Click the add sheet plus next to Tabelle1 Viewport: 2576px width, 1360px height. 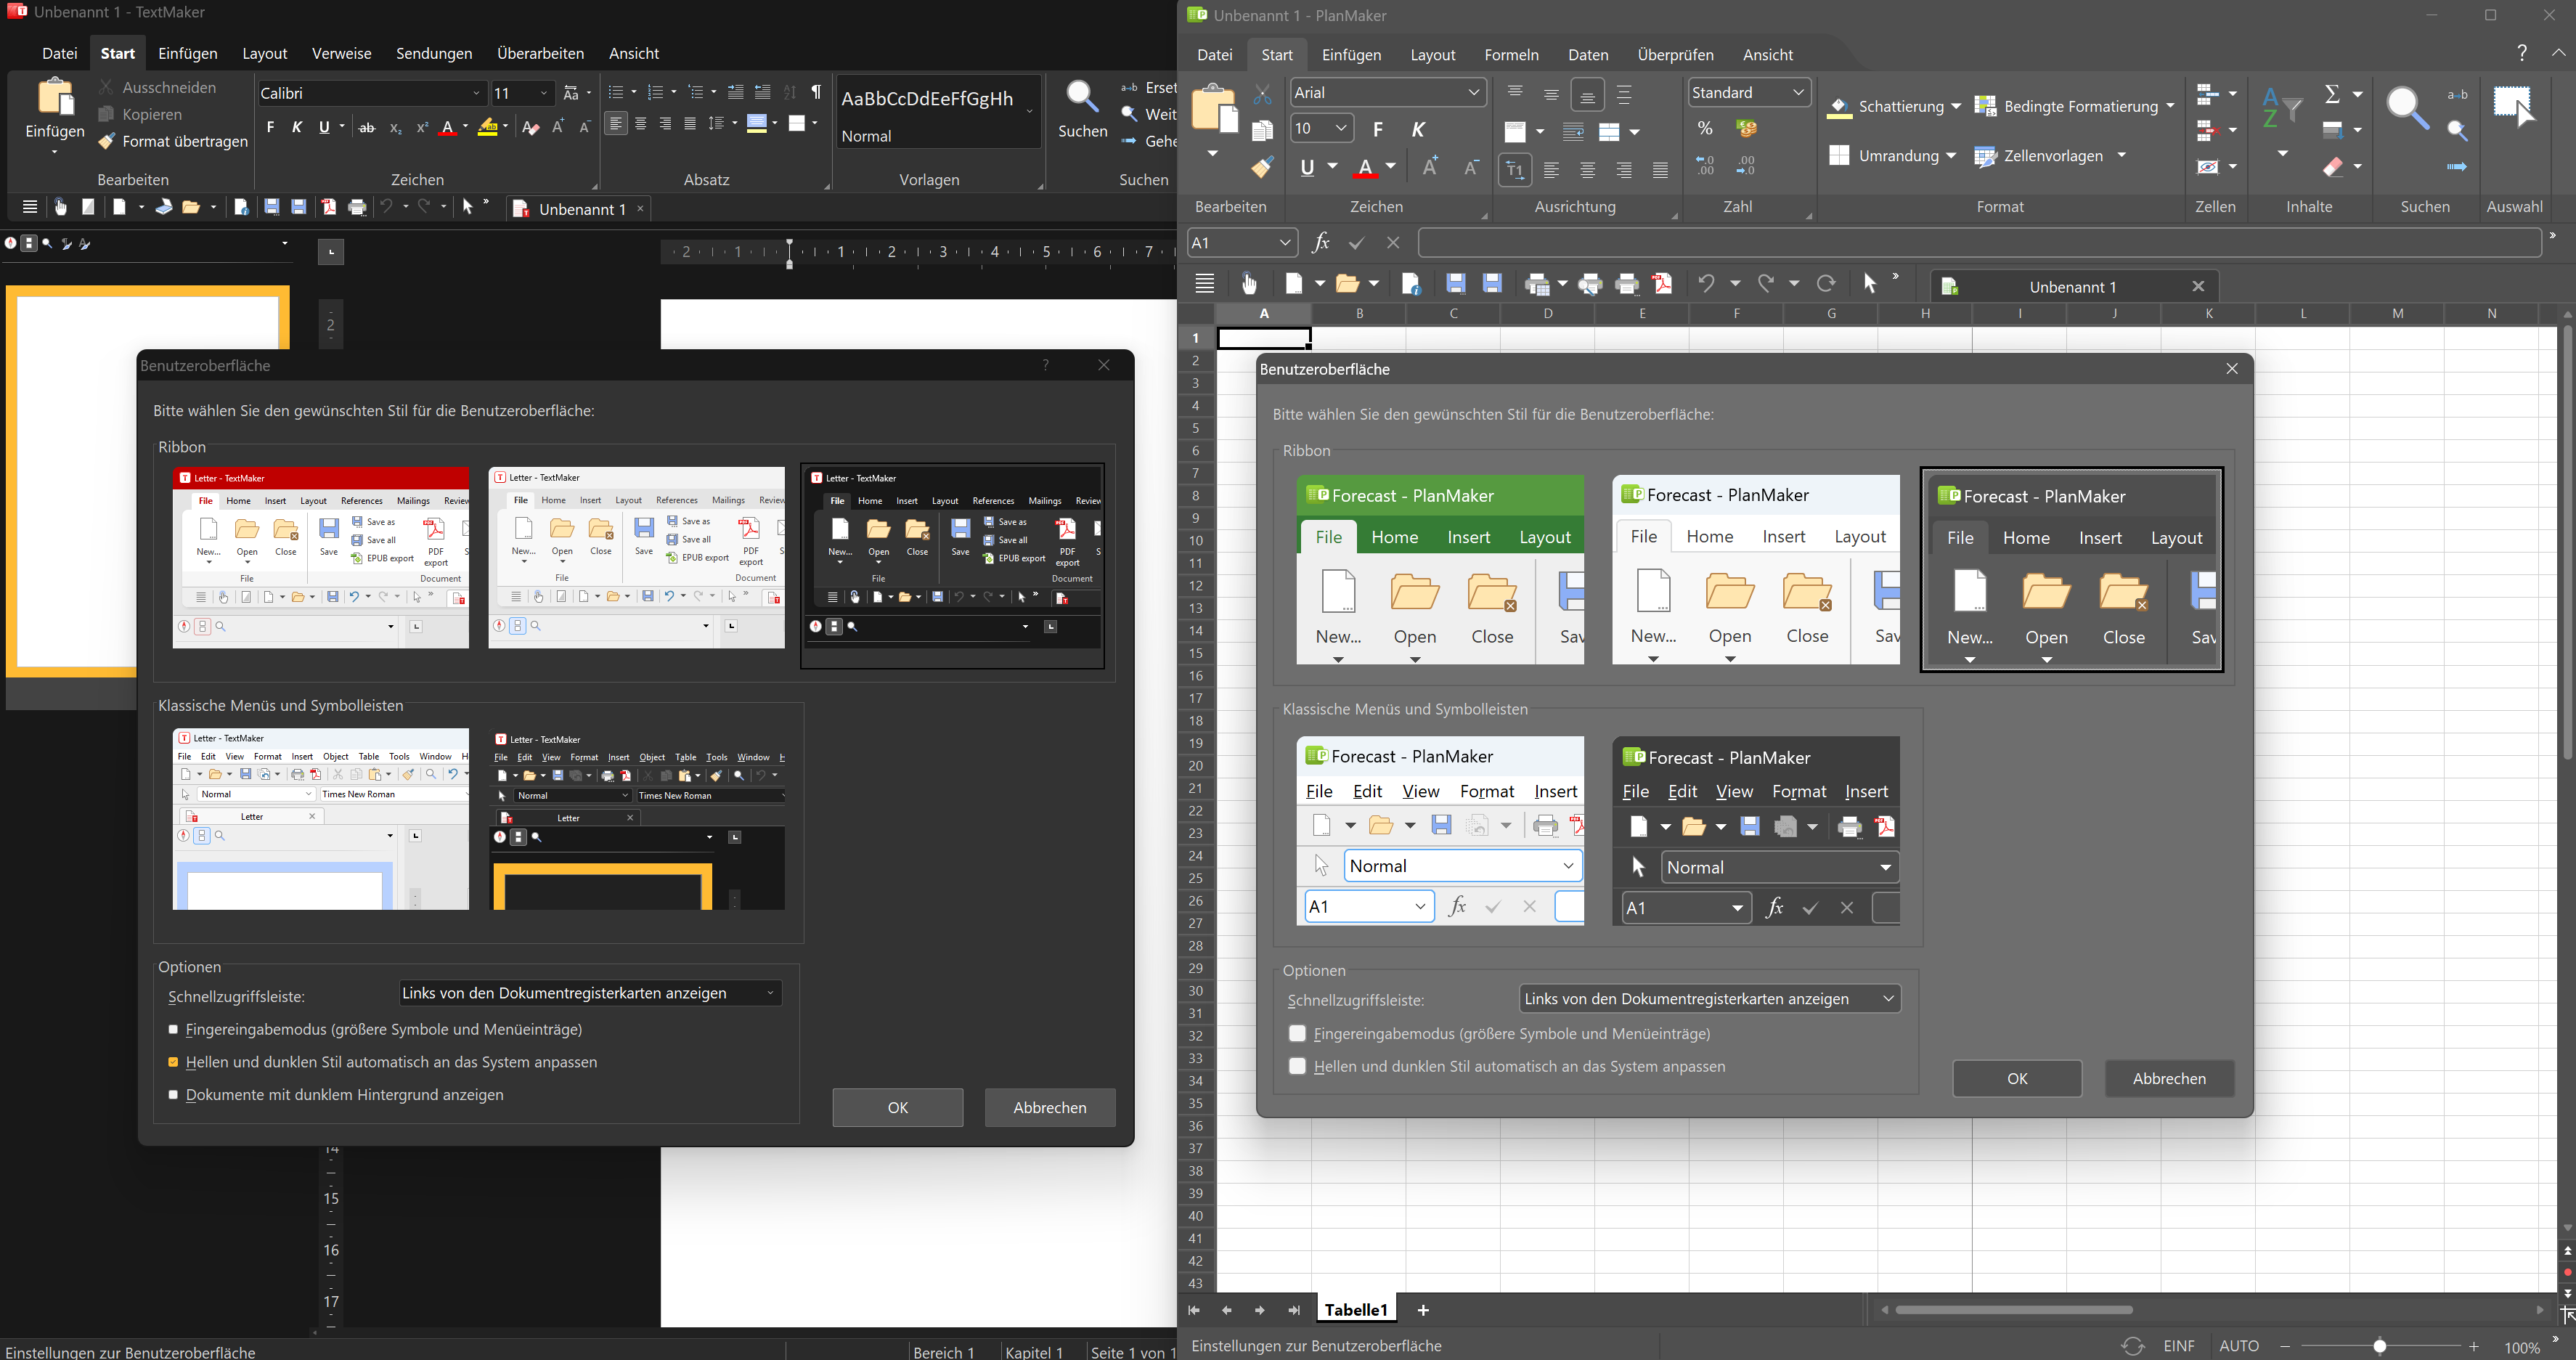click(1423, 1310)
